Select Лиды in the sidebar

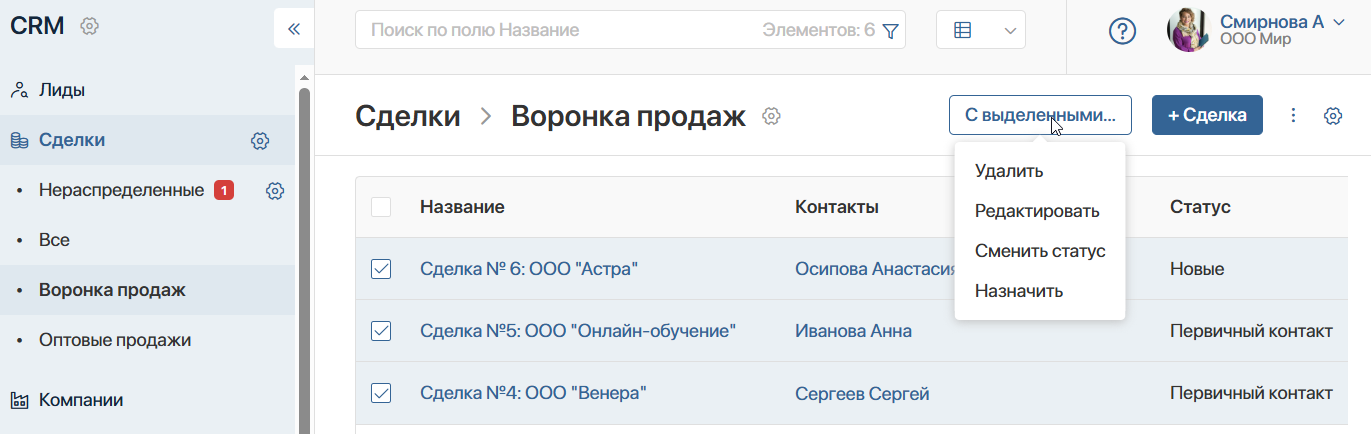point(62,90)
